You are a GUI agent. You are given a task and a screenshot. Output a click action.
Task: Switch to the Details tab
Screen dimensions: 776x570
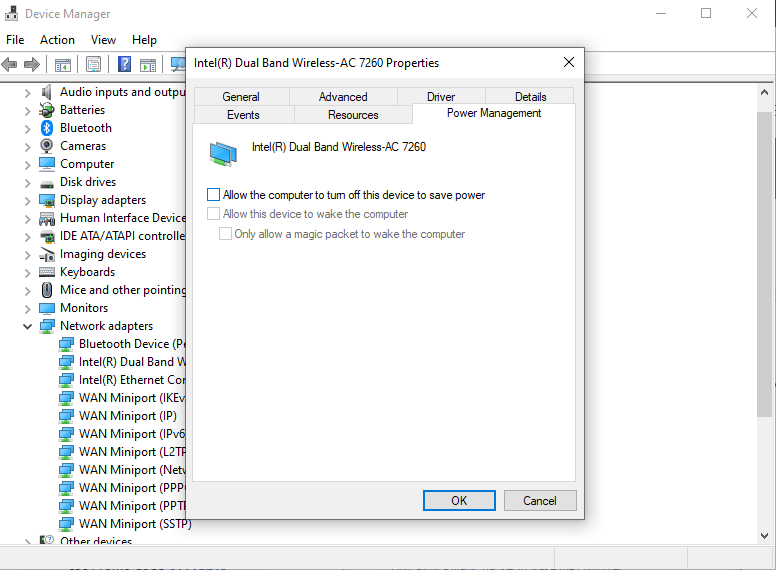click(x=531, y=96)
